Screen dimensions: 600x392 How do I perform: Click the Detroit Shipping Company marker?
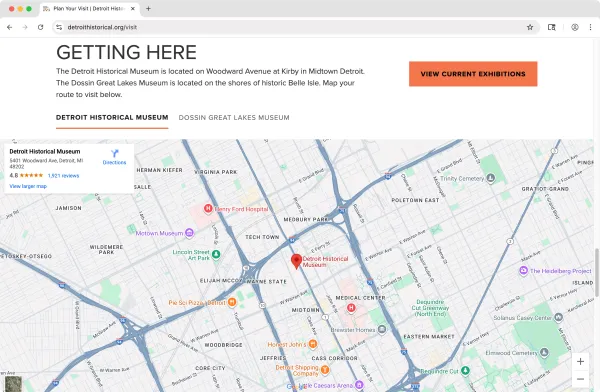(x=325, y=369)
